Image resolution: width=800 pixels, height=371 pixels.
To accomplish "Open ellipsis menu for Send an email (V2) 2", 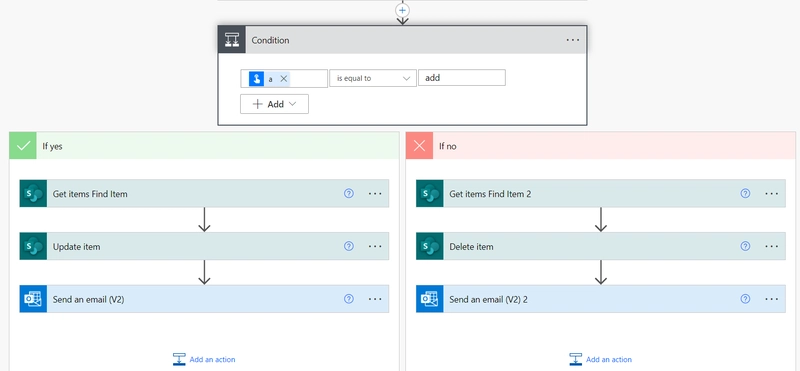I will (771, 299).
